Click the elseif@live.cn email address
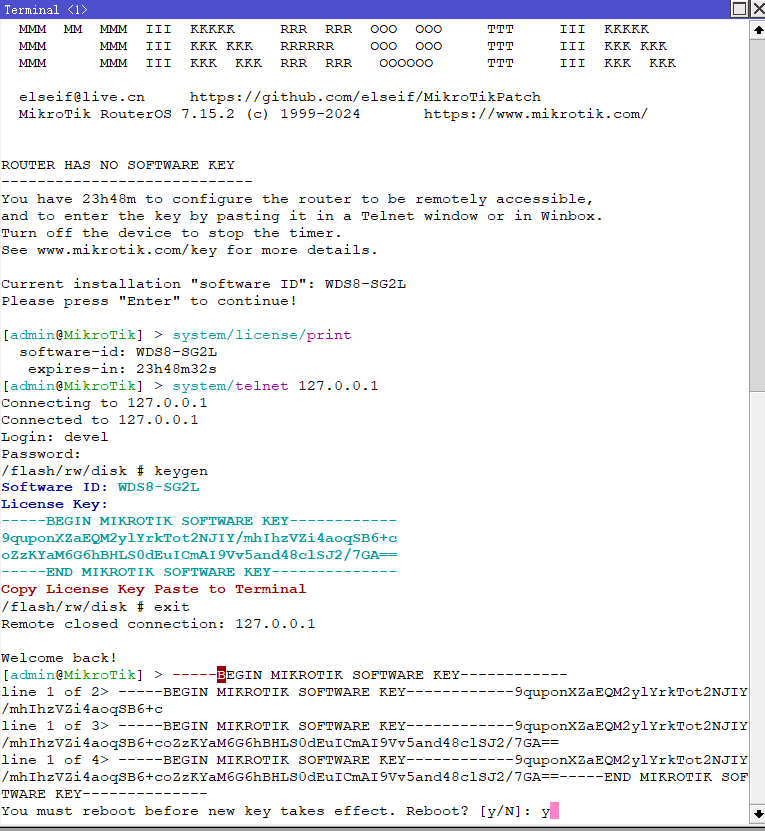Image resolution: width=765 pixels, height=831 pixels. 82,97
